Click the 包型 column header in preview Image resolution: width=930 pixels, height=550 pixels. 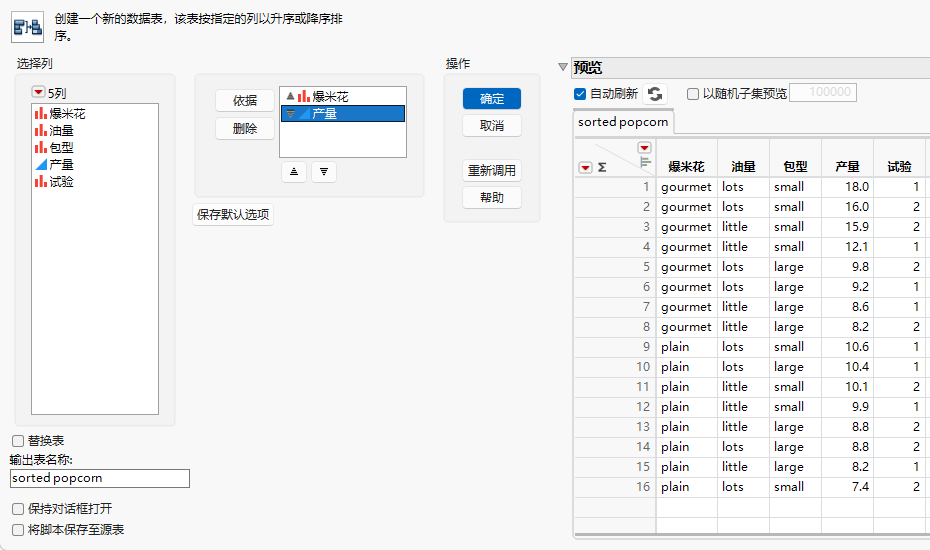click(x=795, y=167)
